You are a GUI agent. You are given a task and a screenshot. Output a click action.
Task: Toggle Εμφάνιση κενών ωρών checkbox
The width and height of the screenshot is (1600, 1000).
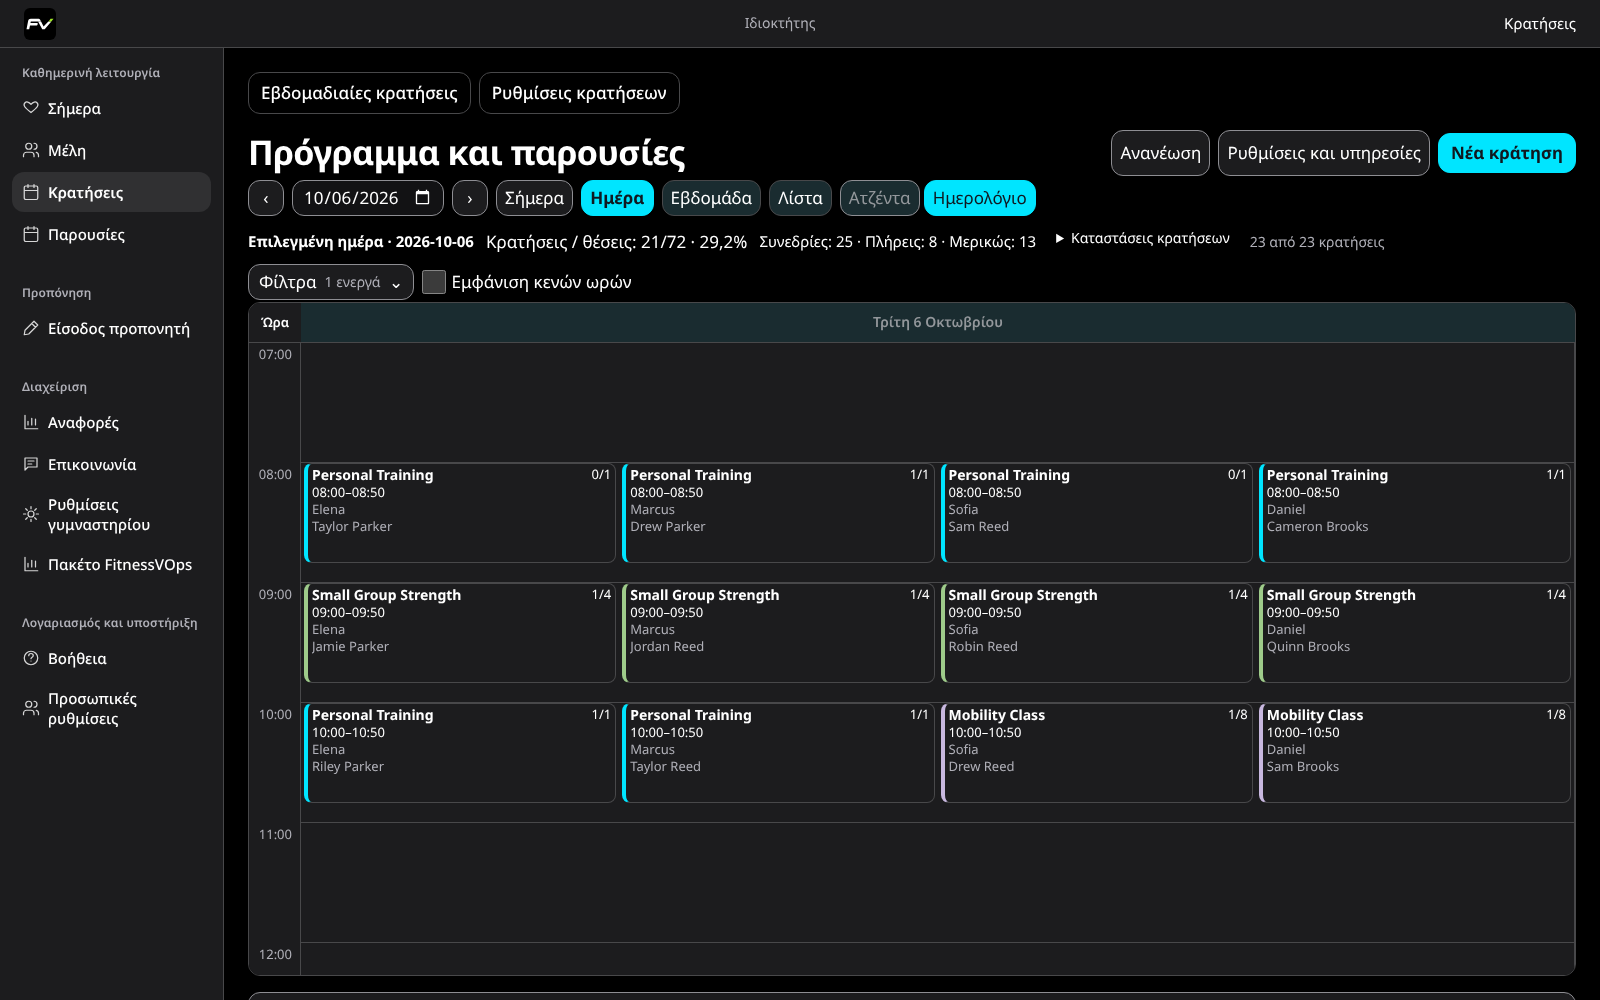pyautogui.click(x=434, y=282)
